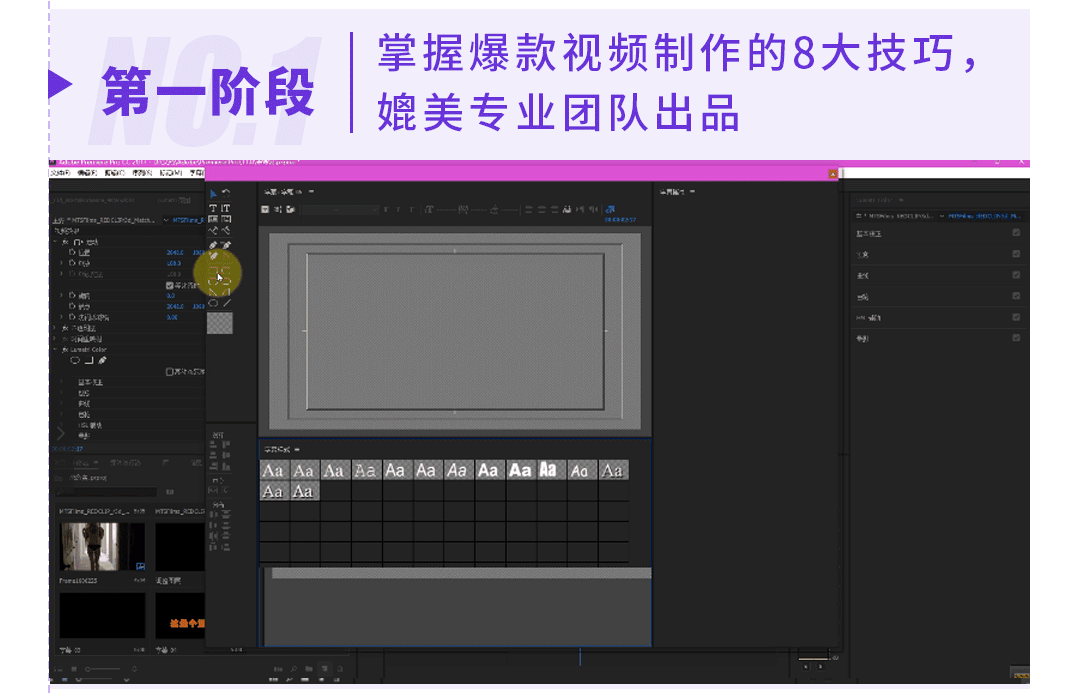Toggle 色轮 checkbox in Lumetri Color panel
Image resolution: width=1080 pixels, height=694 pixels.
(1016, 296)
